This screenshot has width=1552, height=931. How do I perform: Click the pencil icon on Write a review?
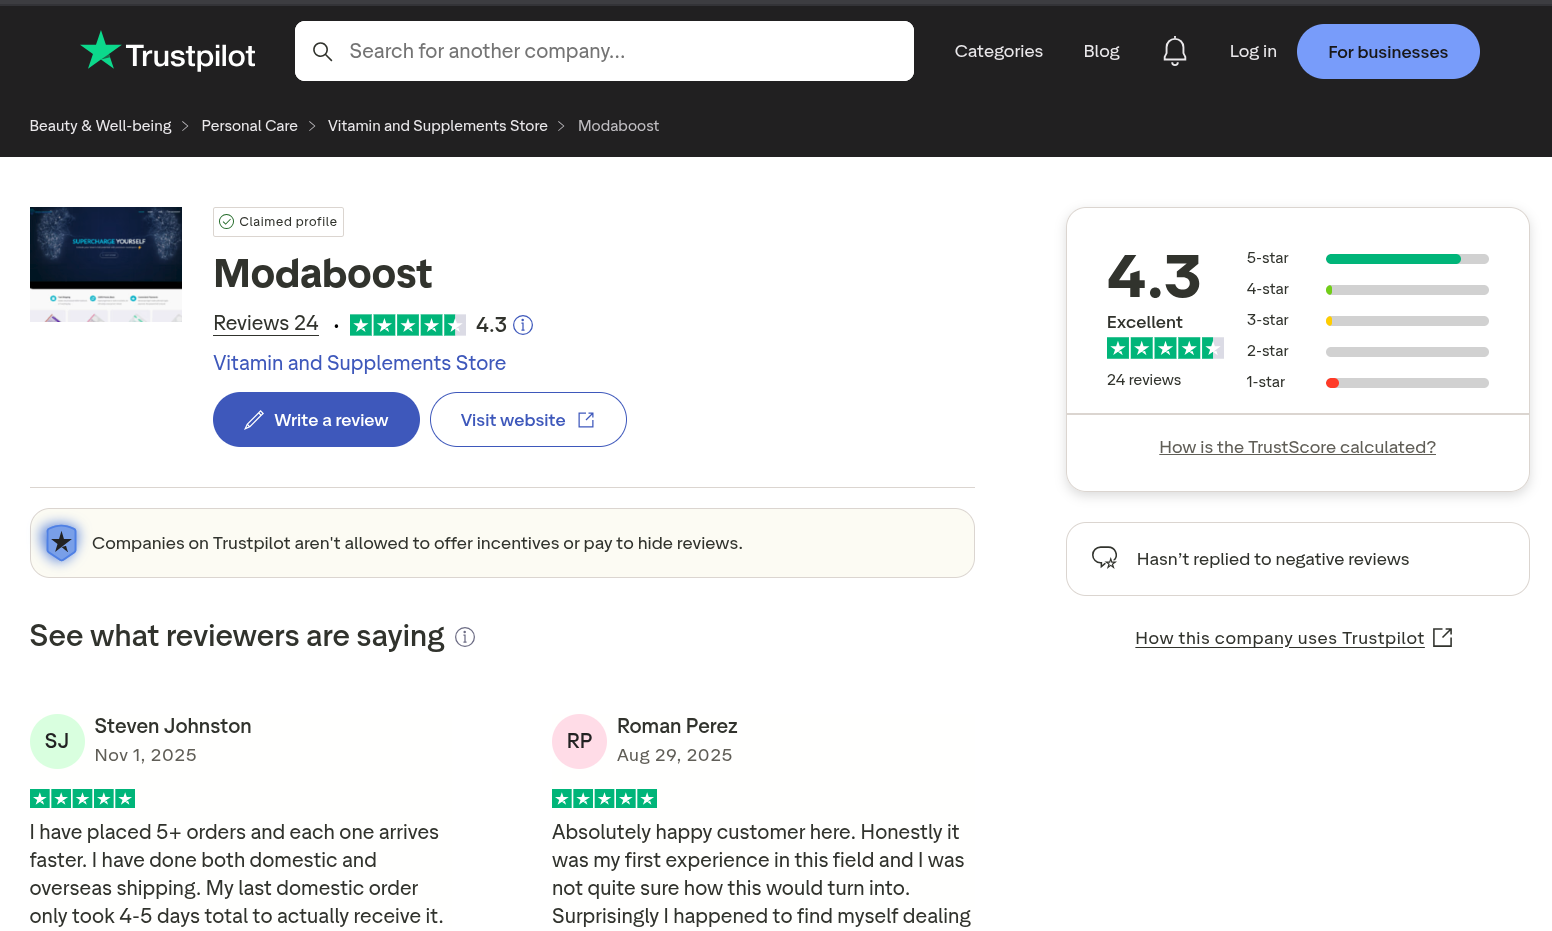254,419
